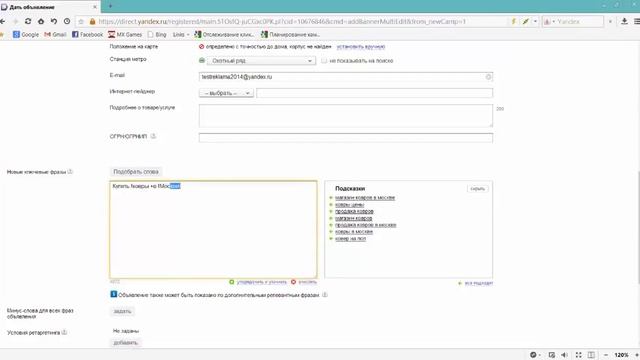The width and height of the screenshot is (640, 360).
Task: Add hint 'магазин ковров в москве'
Action: 365,198
